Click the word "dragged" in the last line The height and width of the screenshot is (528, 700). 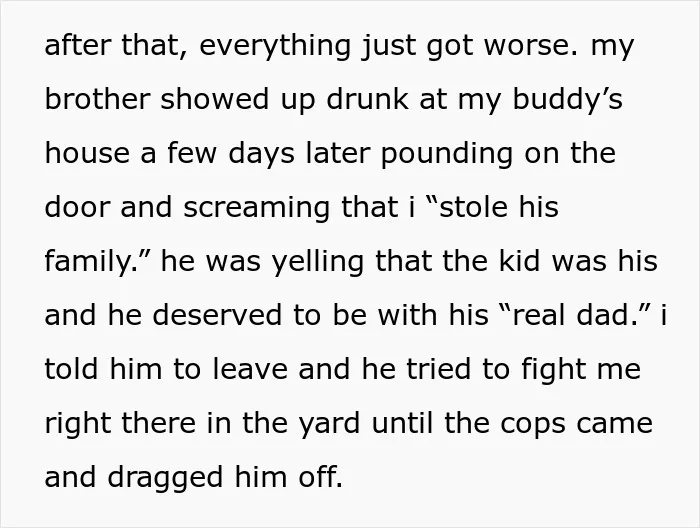point(165,479)
